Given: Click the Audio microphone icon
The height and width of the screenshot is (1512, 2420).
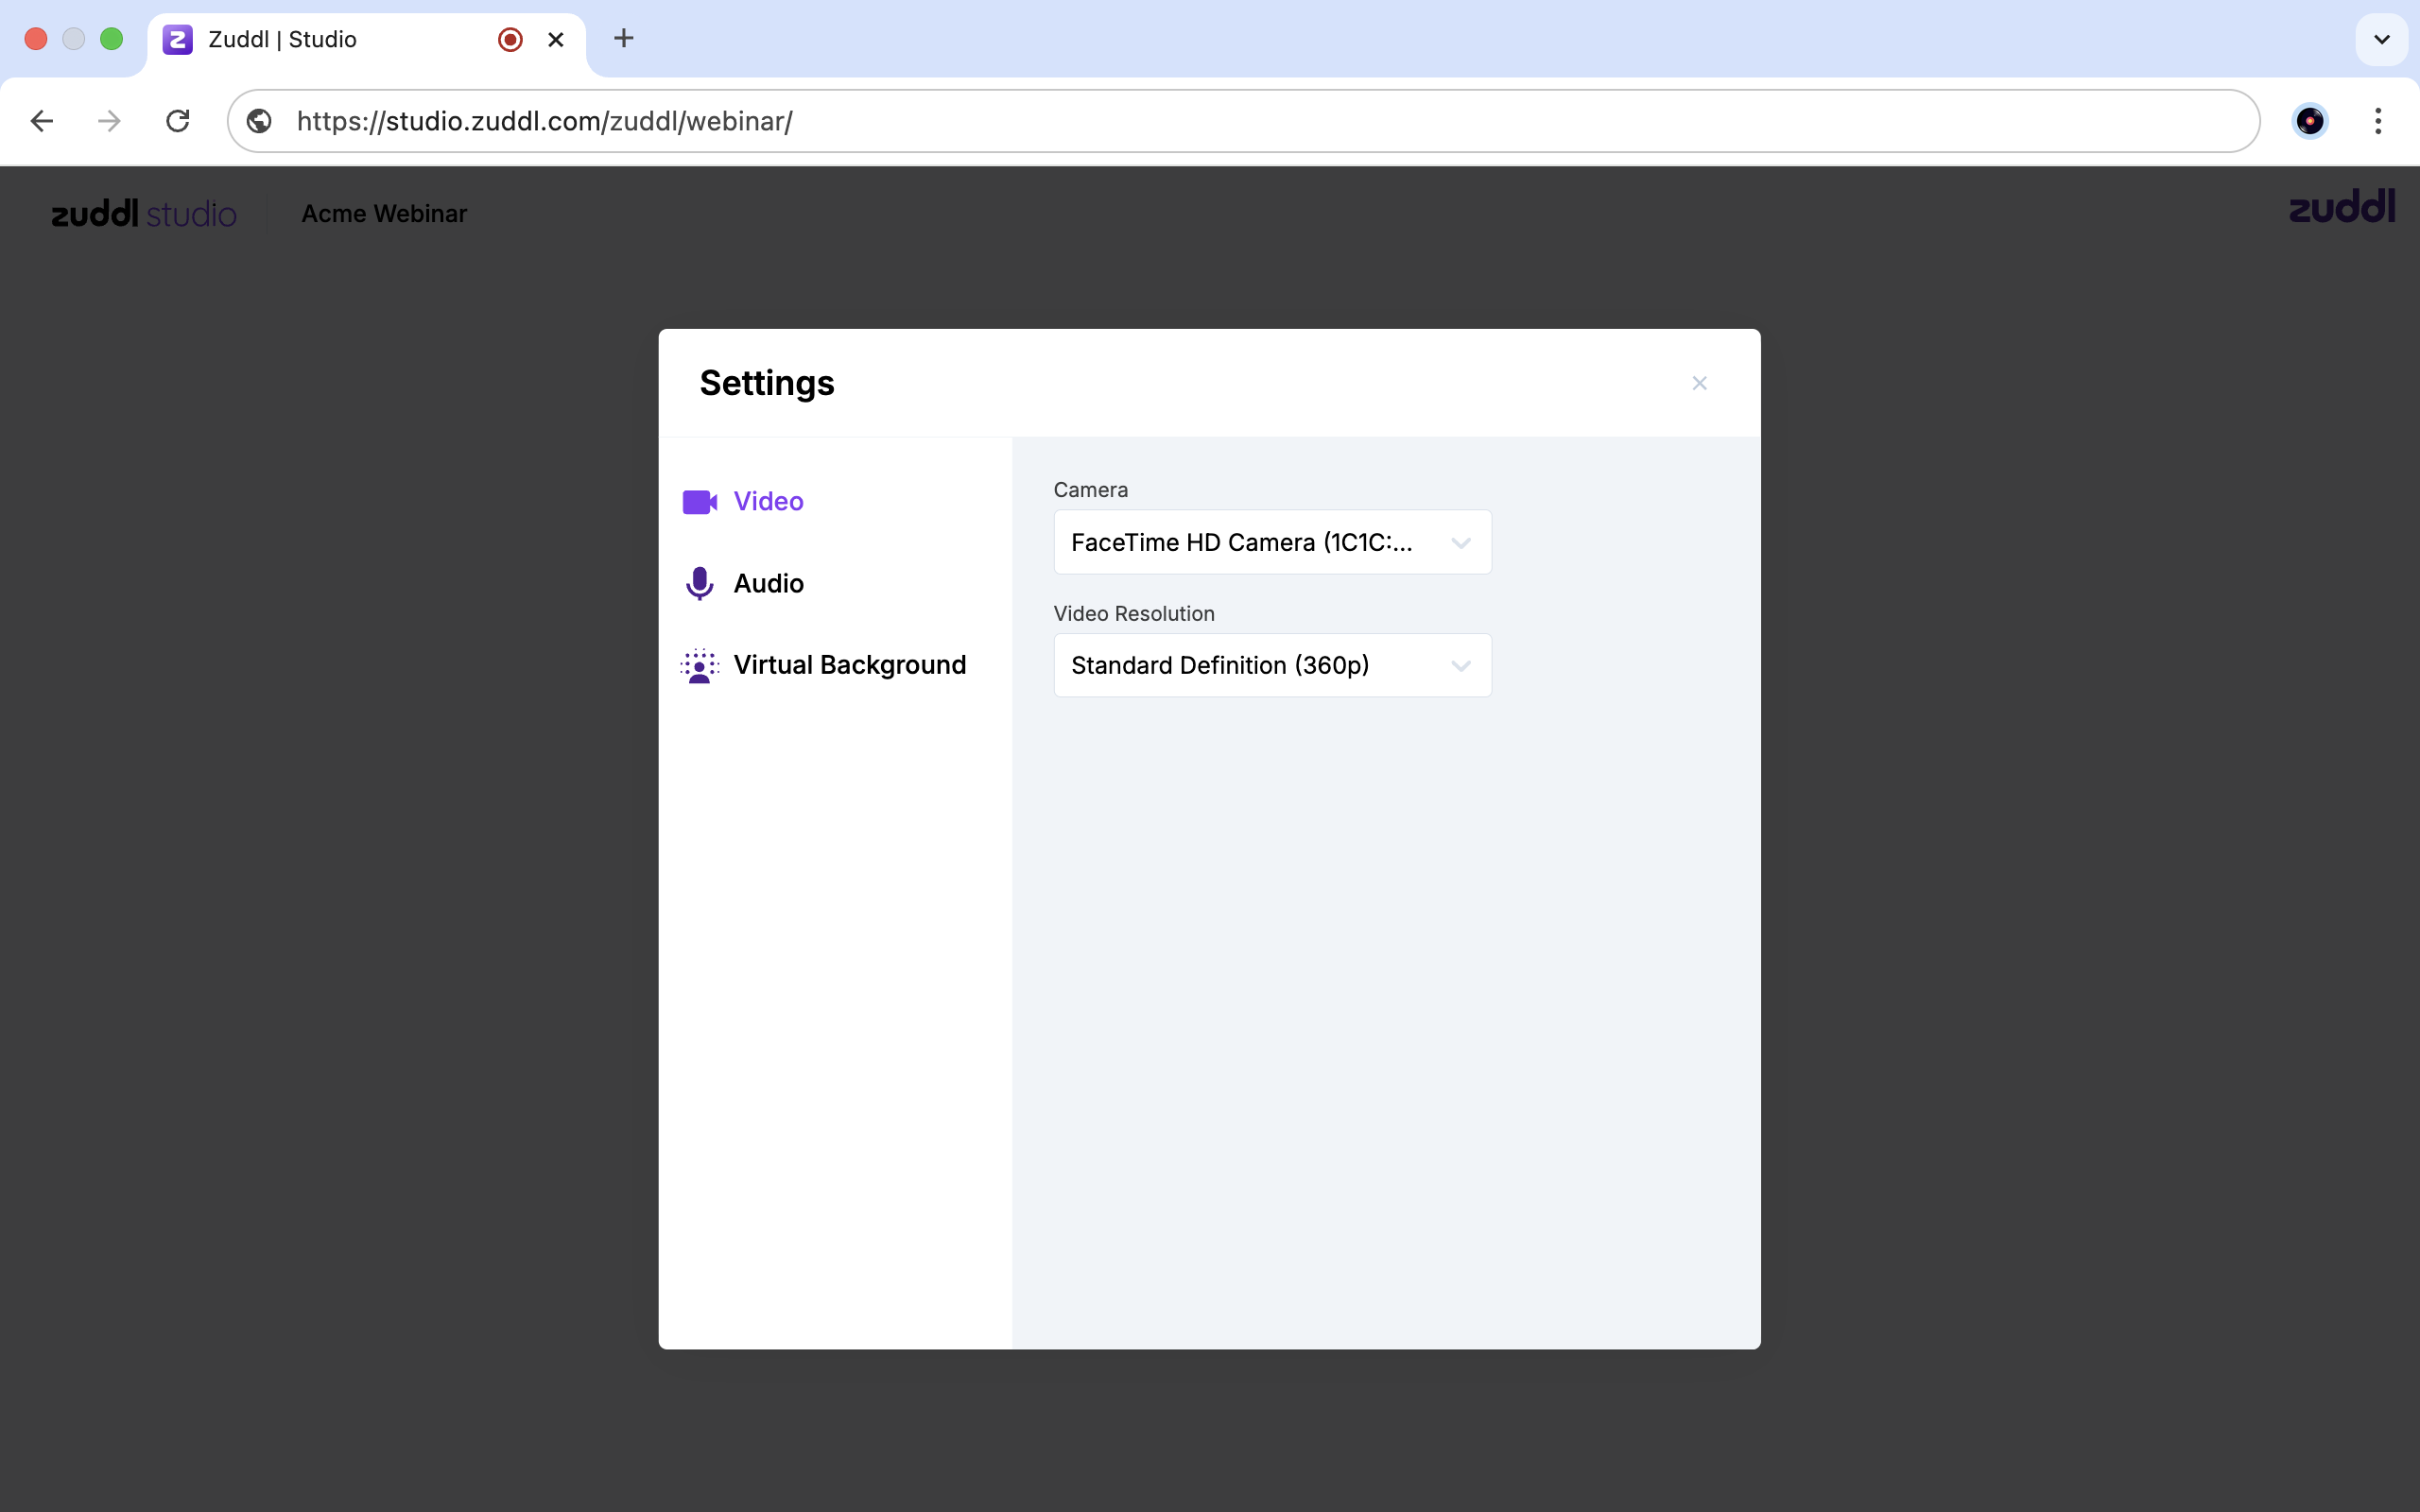Looking at the screenshot, I should (699, 584).
